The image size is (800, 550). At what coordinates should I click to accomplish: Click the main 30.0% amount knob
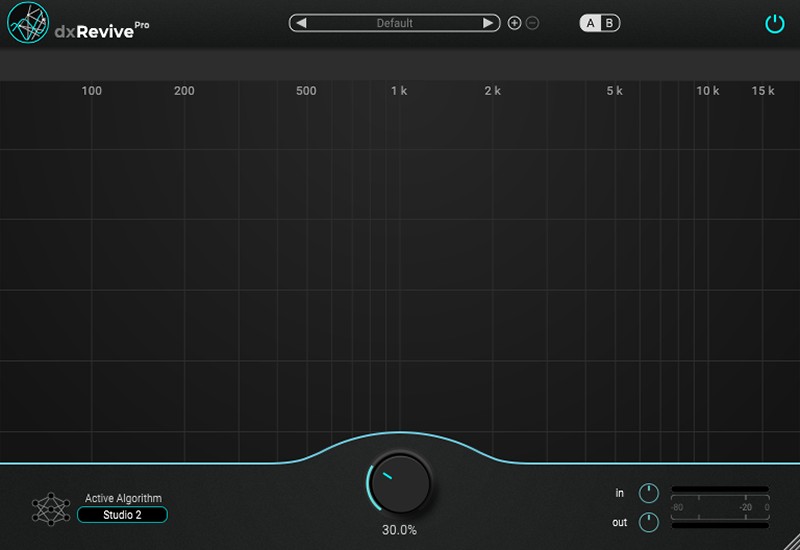click(x=401, y=484)
